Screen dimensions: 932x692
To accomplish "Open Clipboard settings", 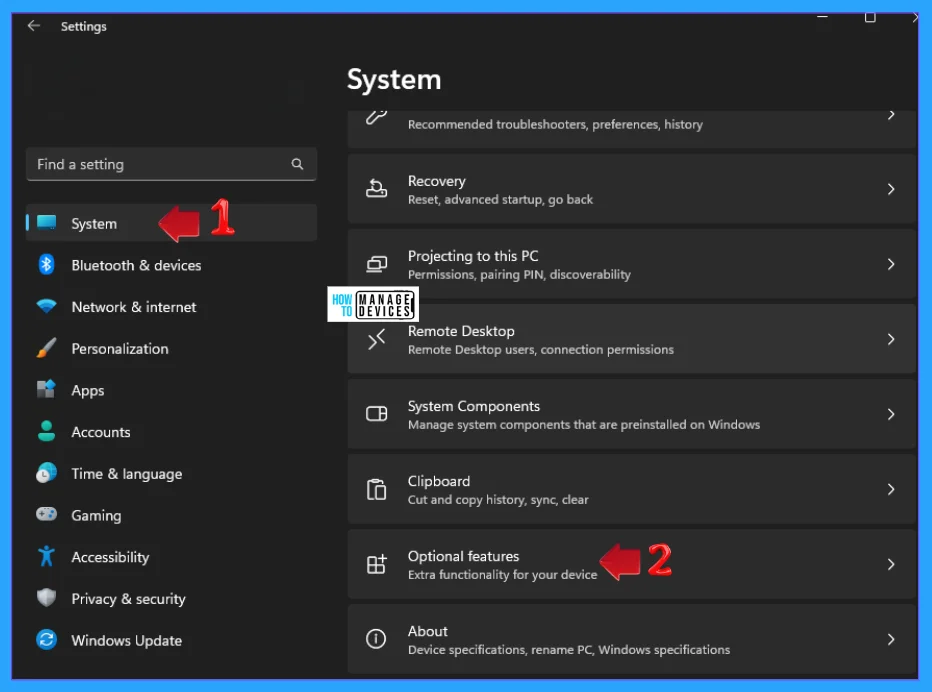I will tap(632, 489).
